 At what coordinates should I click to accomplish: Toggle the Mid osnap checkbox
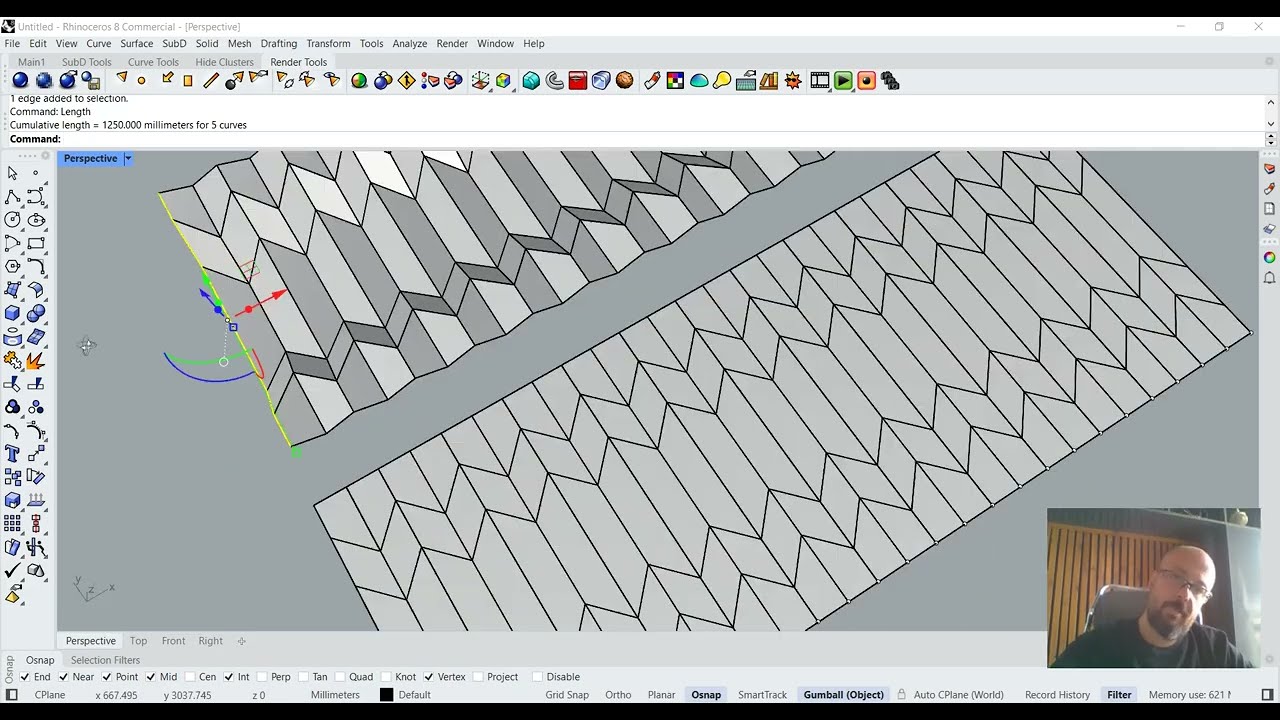[x=151, y=677]
